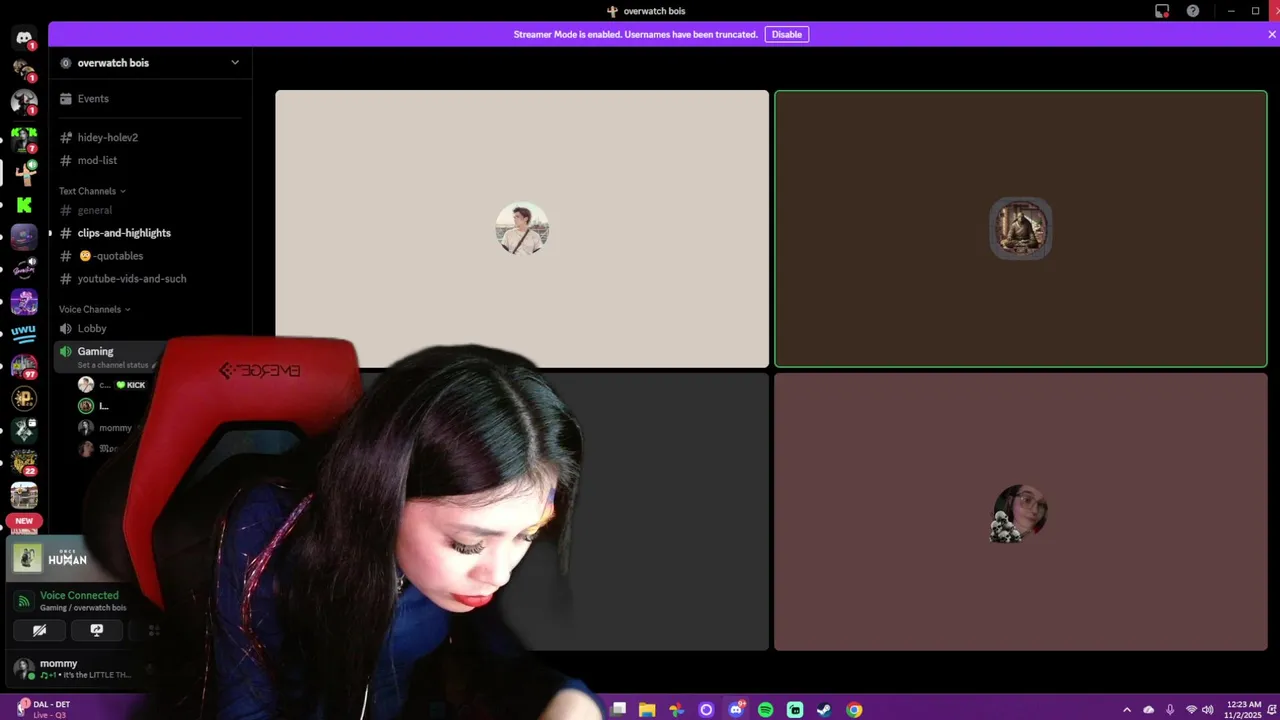
Task: Select the speaking brown participant tile
Action: tap(1021, 229)
